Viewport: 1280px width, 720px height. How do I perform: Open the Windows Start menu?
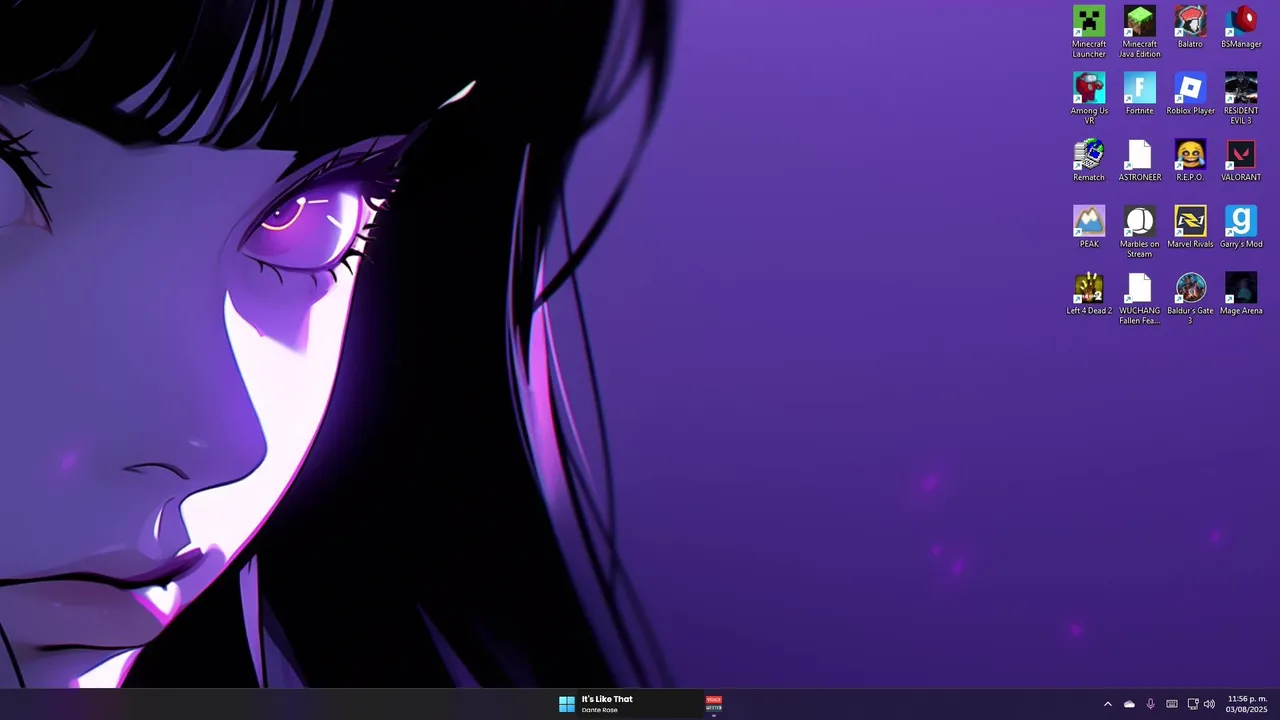567,704
